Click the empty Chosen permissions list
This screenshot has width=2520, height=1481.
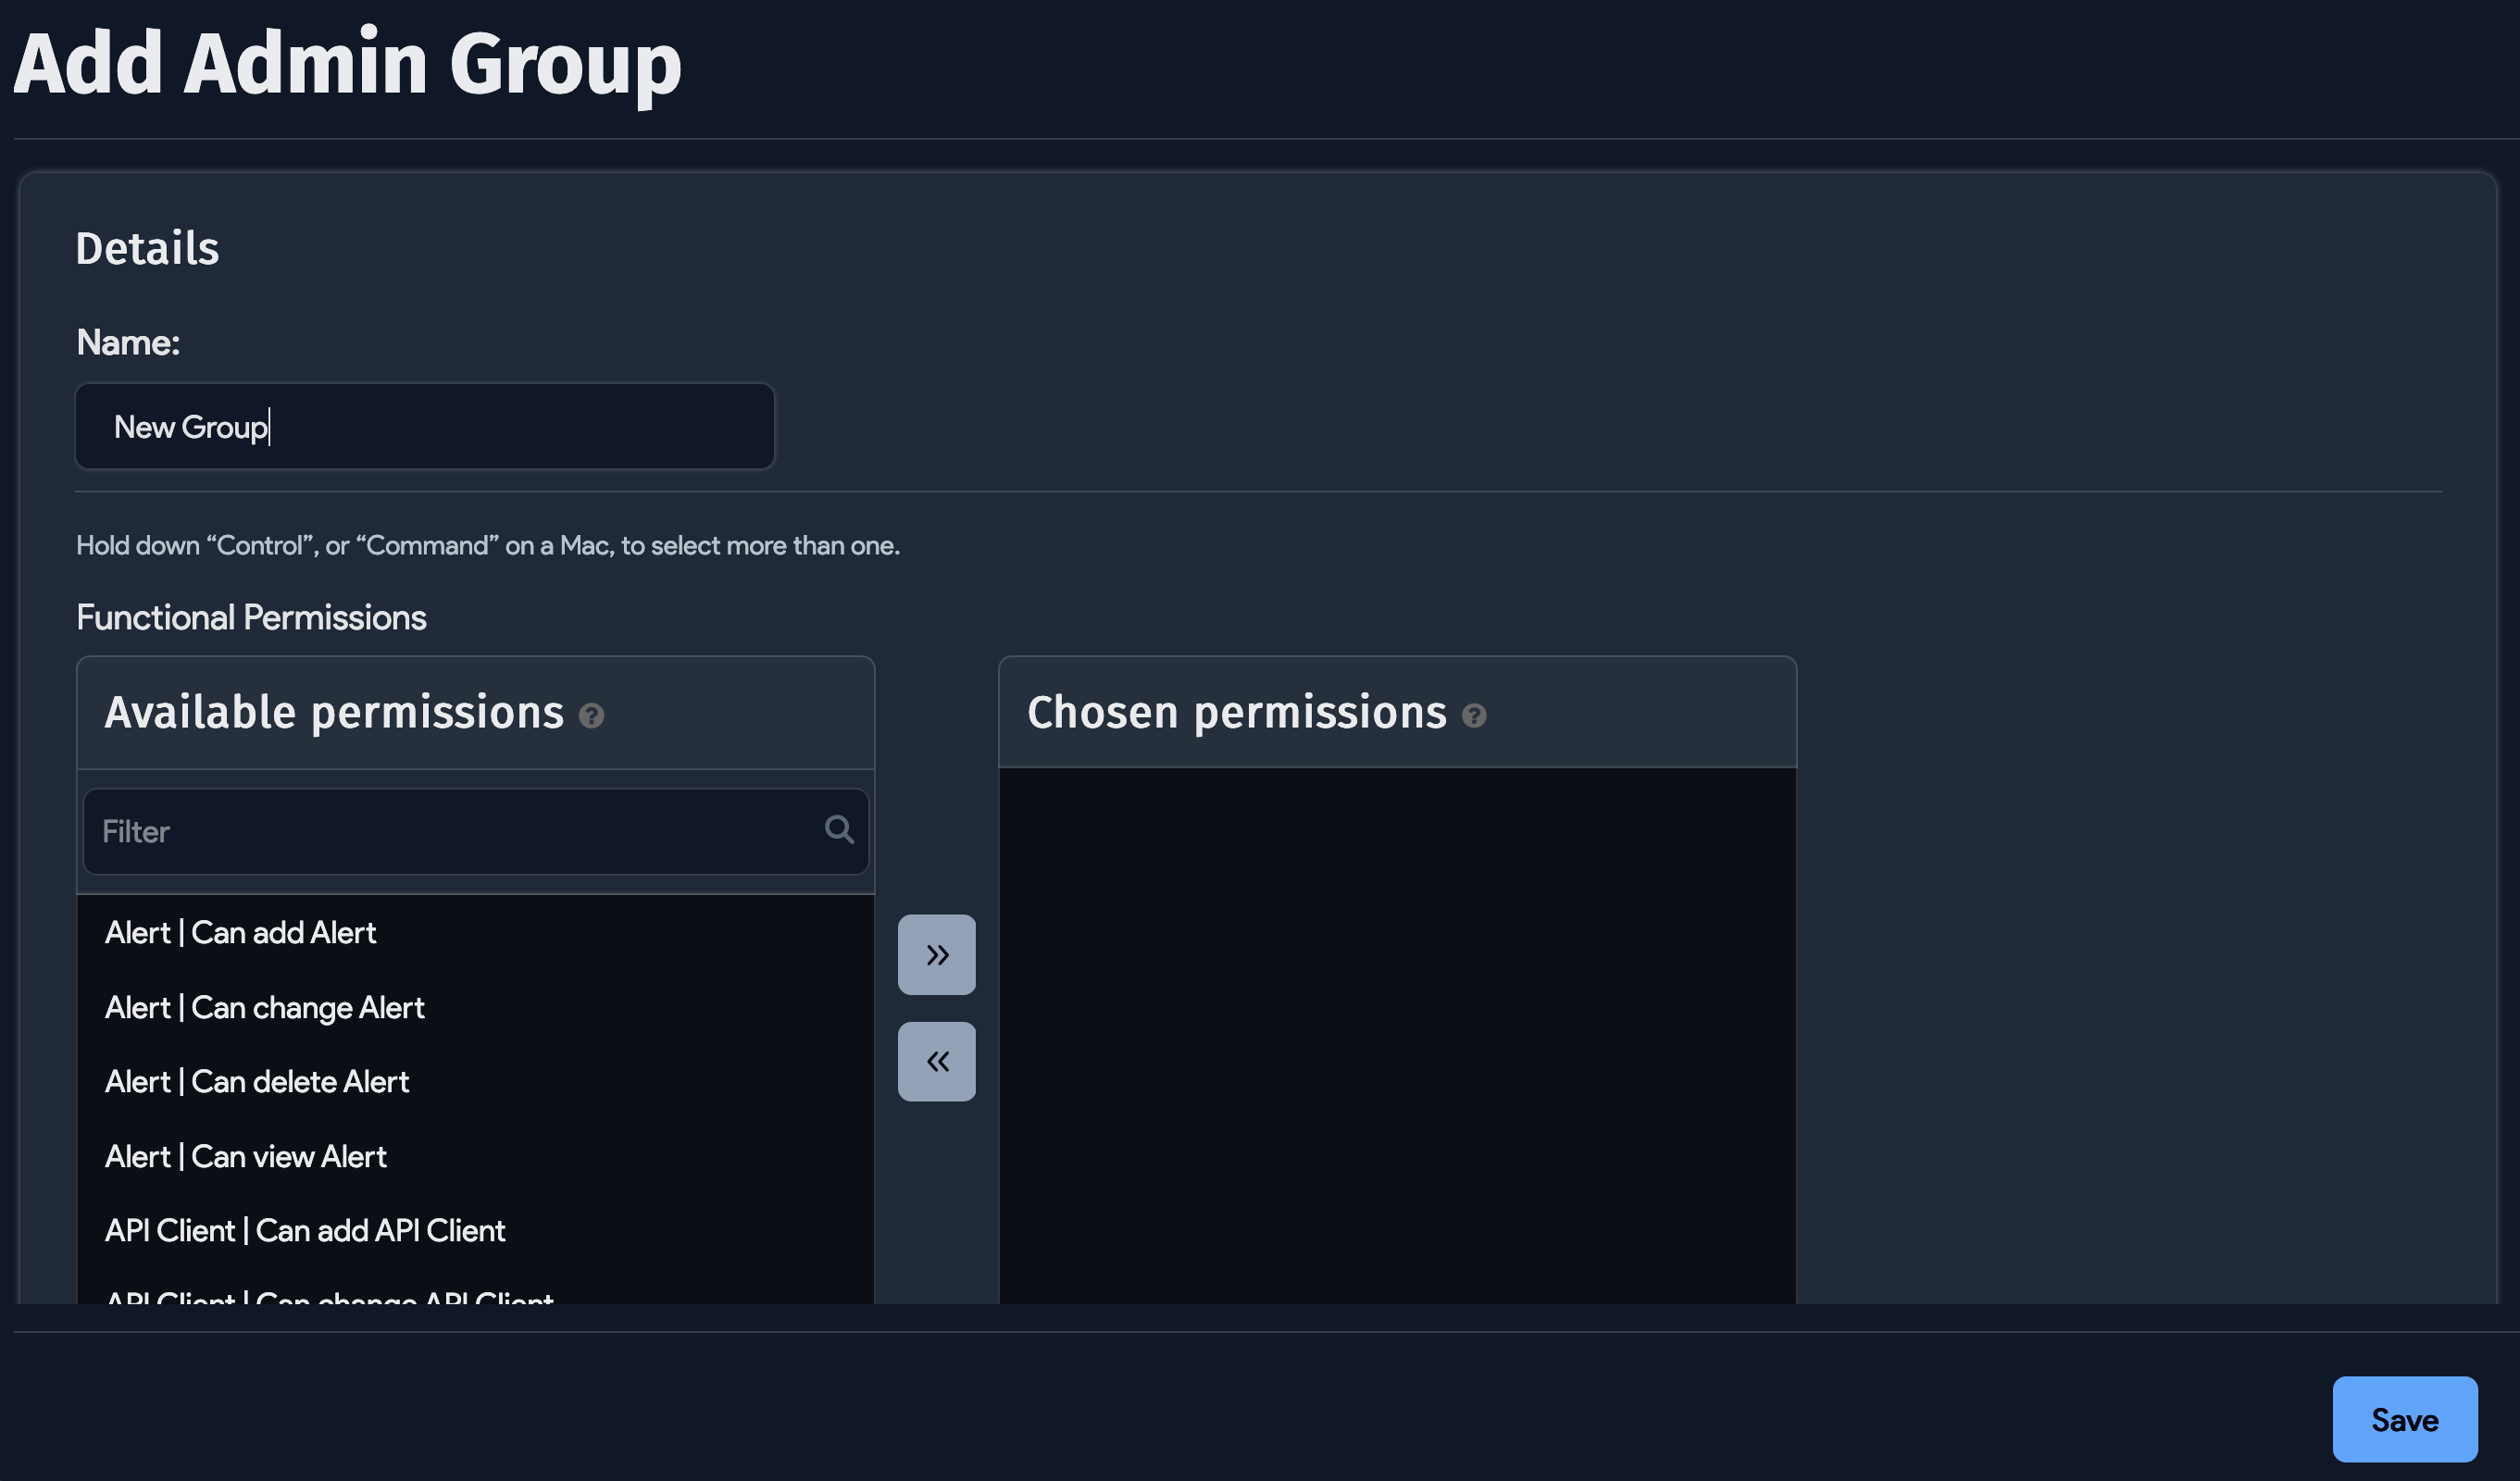(1397, 1030)
